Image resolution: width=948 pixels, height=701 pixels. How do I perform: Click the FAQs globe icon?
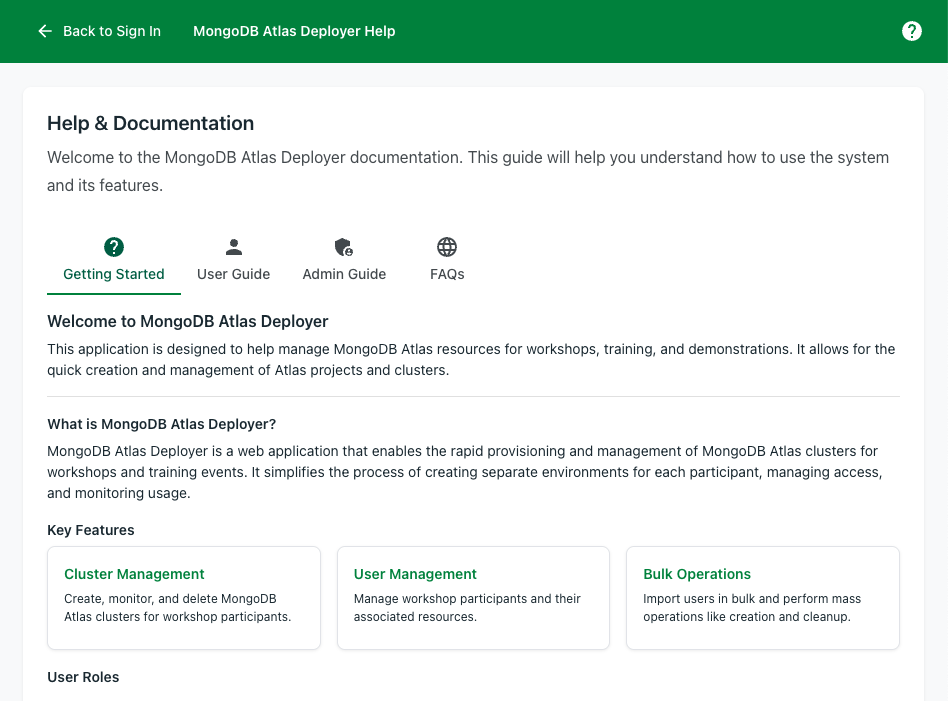coord(447,247)
